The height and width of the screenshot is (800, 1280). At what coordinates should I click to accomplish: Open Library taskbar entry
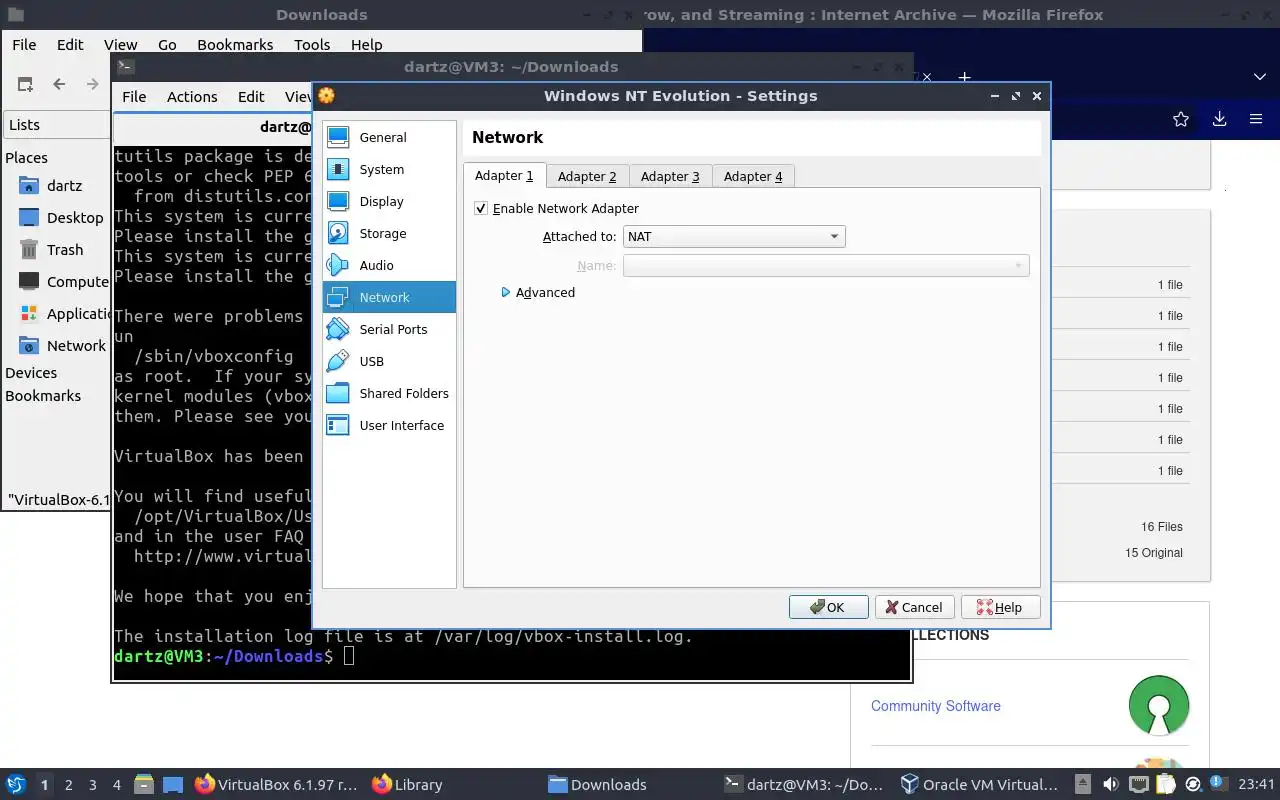click(x=407, y=784)
